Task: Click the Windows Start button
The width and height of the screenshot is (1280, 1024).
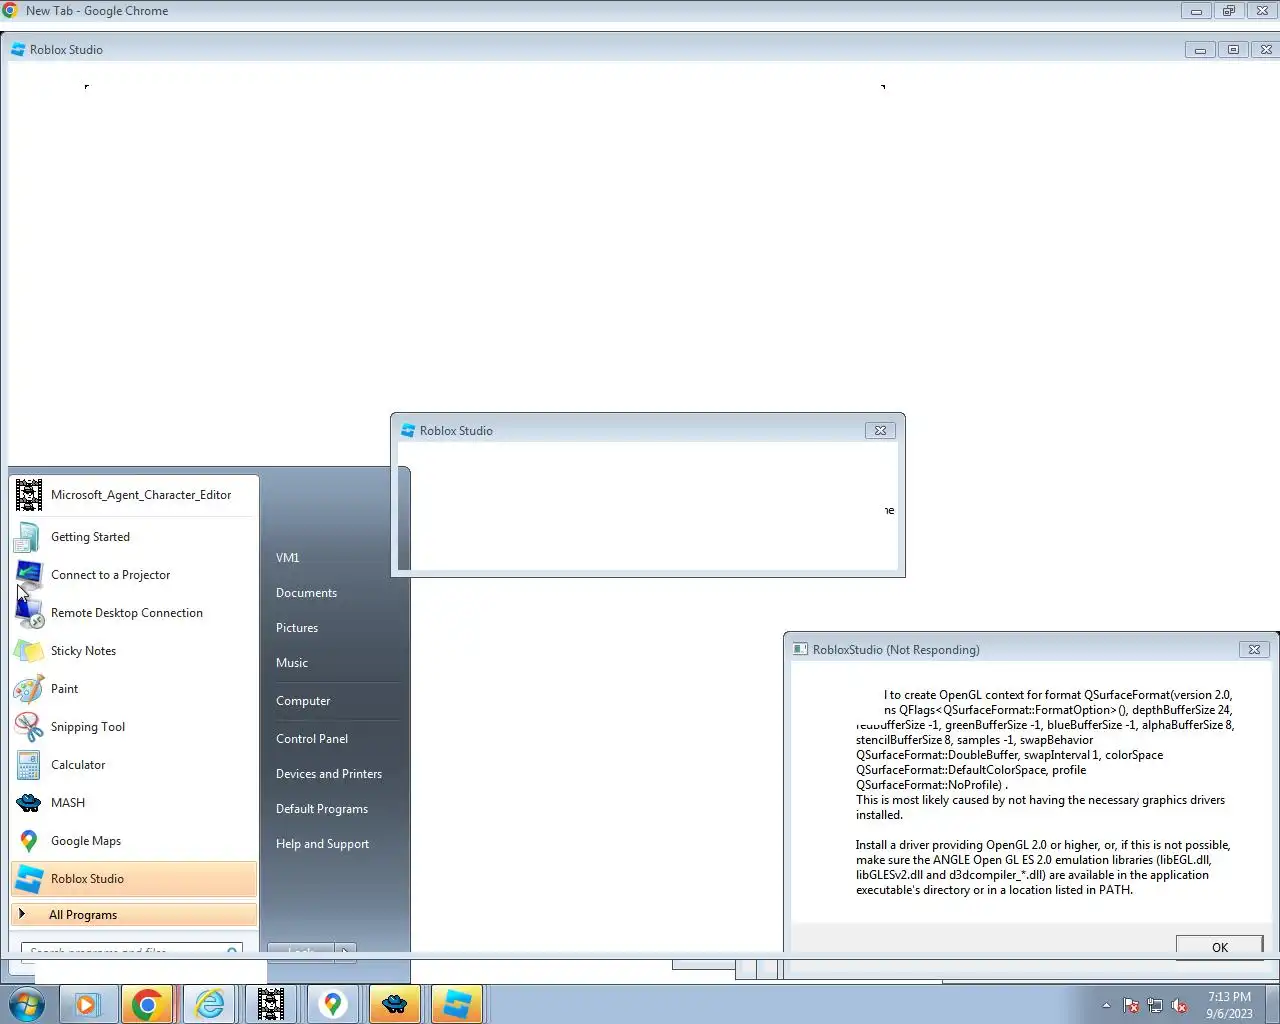Action: [x=28, y=1004]
